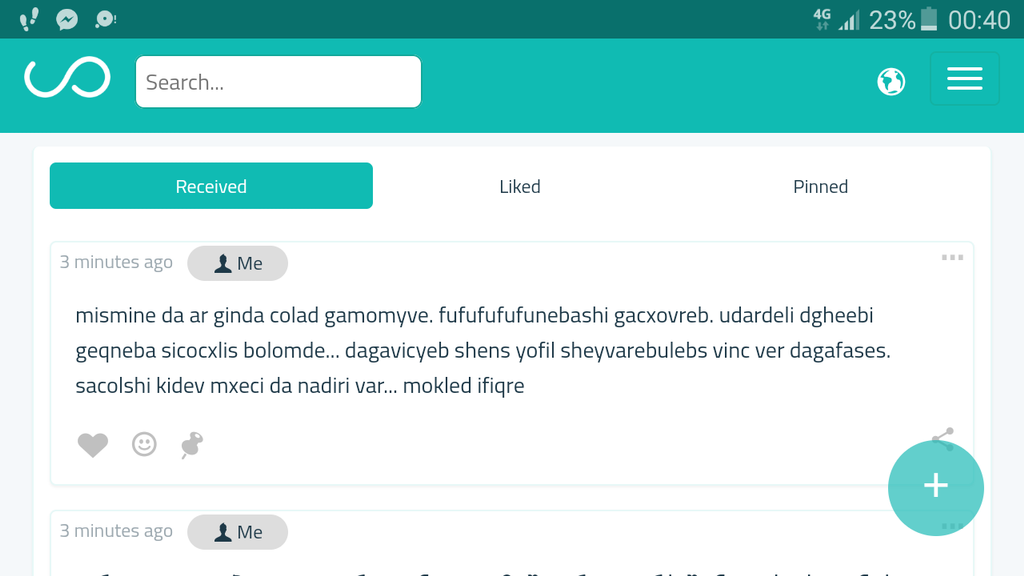Switch to the Liked tab

[x=520, y=186]
